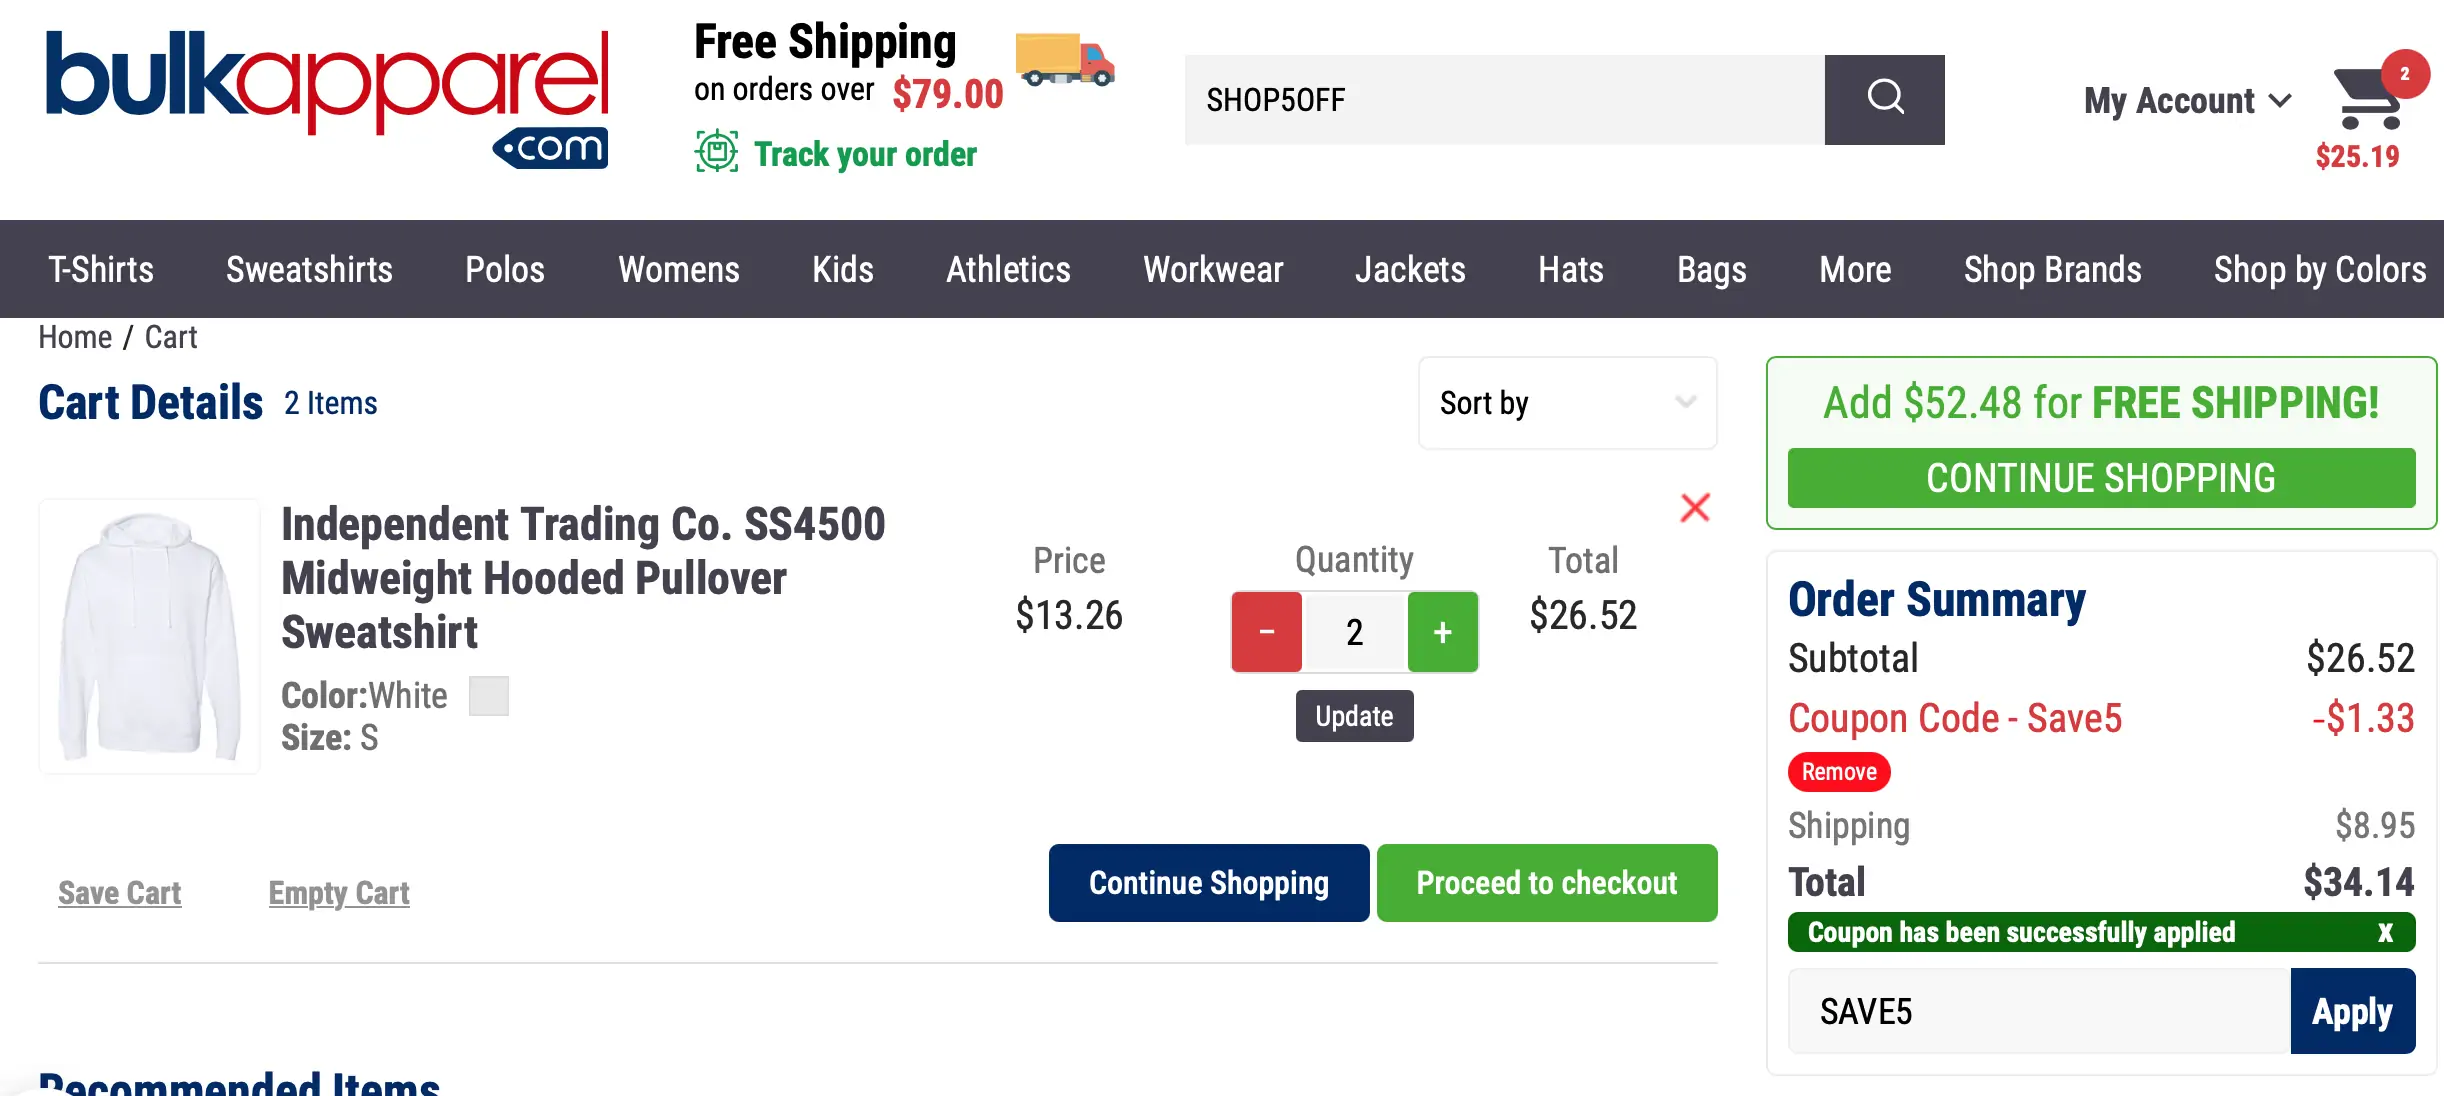This screenshot has height=1096, width=2444.
Task: Decrease quantity with the minus button
Action: (x=1266, y=632)
